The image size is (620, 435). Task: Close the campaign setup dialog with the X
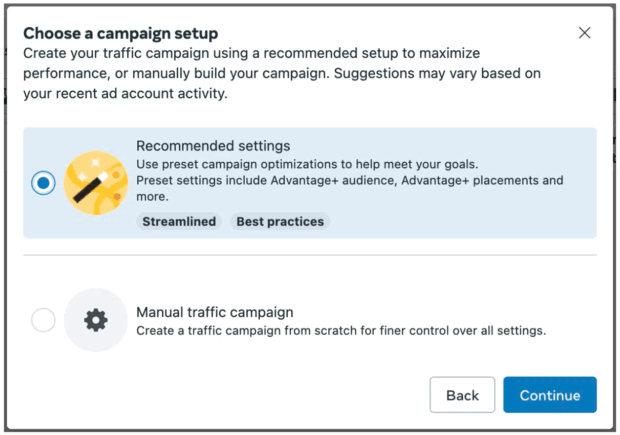coord(584,33)
